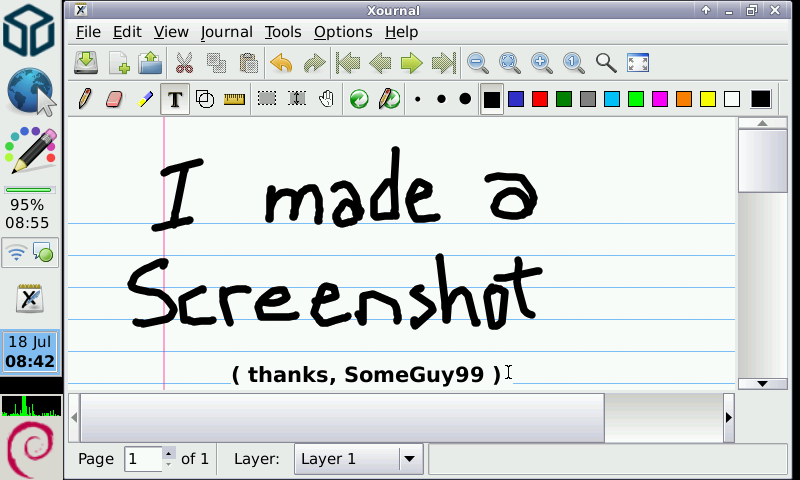Increase page number with the spinner up arrow
The height and width of the screenshot is (480, 800).
click(168, 453)
